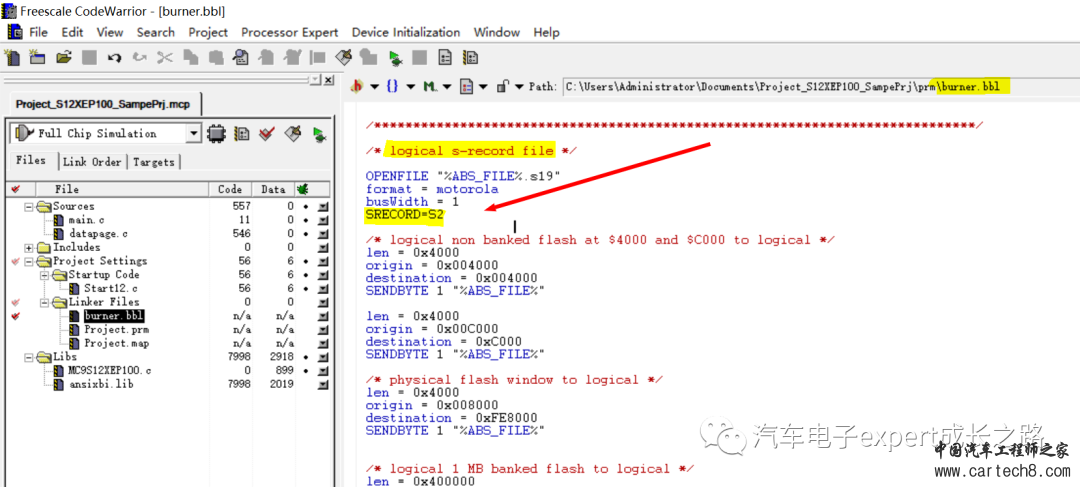Switch to the Link Order tab
This screenshot has height=487, width=1080.
92,162
